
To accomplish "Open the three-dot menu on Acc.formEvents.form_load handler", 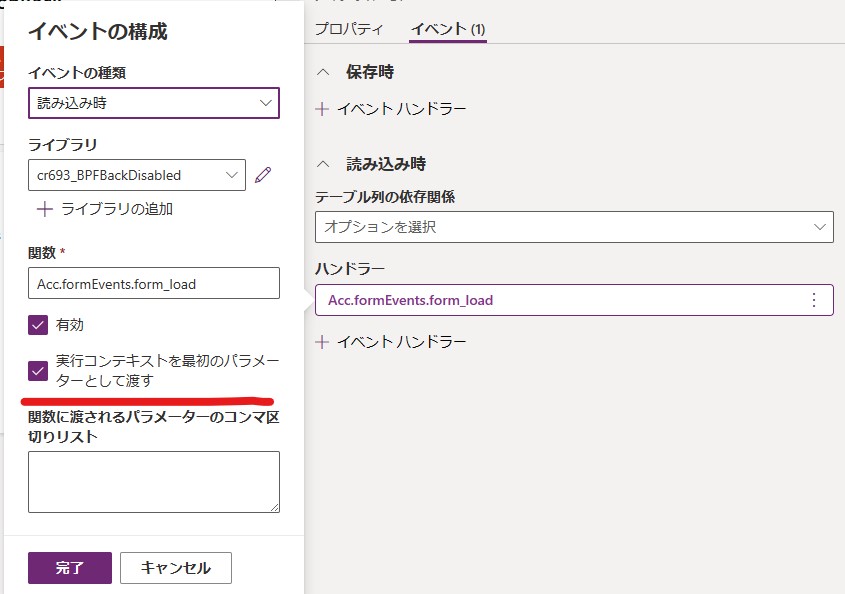I will click(x=814, y=300).
